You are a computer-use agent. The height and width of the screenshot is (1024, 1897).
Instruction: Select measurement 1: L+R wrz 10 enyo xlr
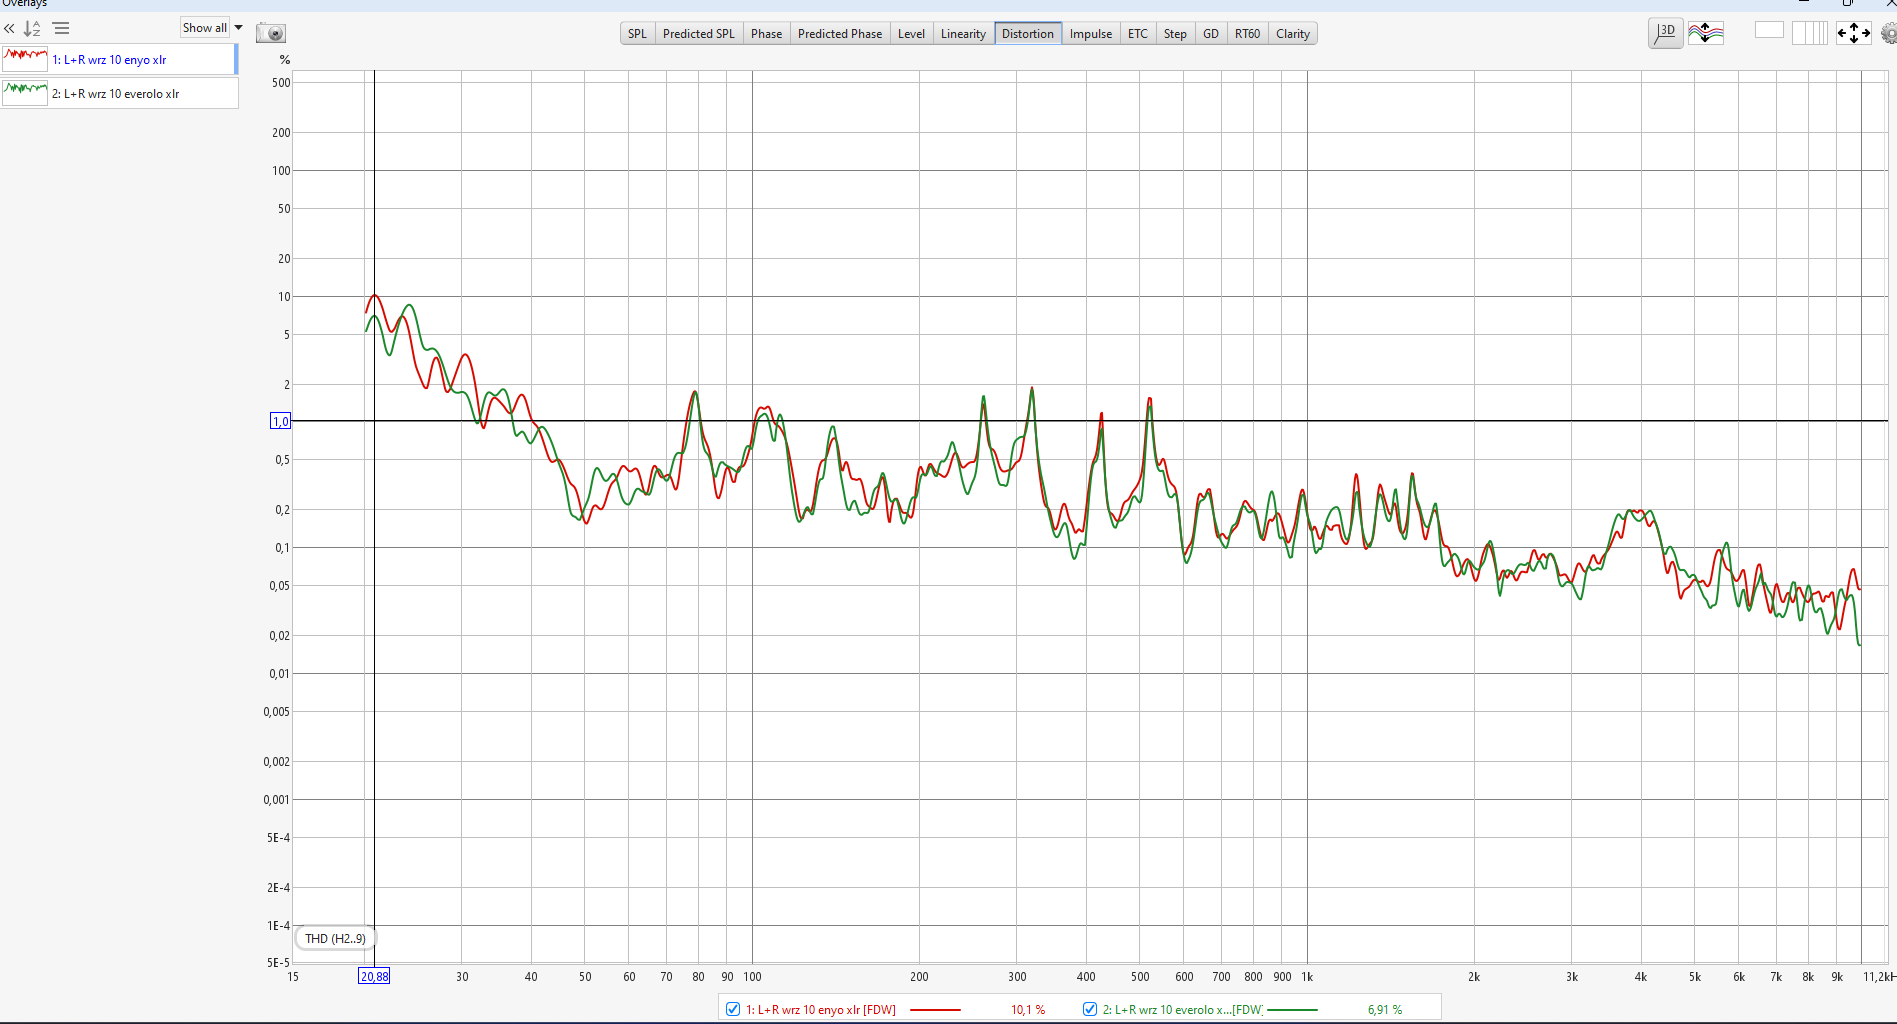[119, 60]
